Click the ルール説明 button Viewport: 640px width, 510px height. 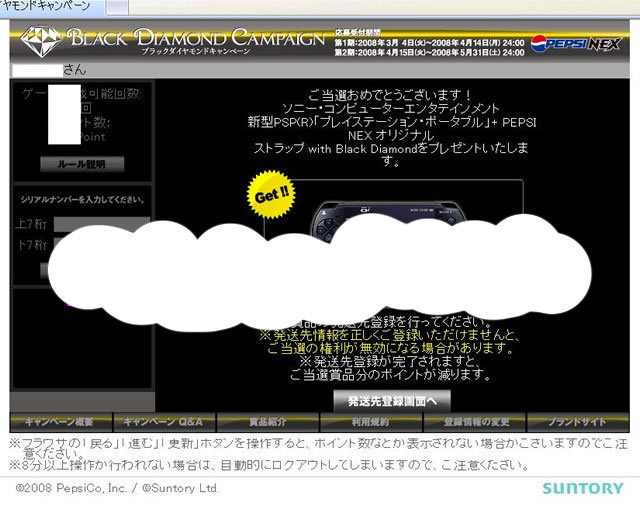(82, 164)
